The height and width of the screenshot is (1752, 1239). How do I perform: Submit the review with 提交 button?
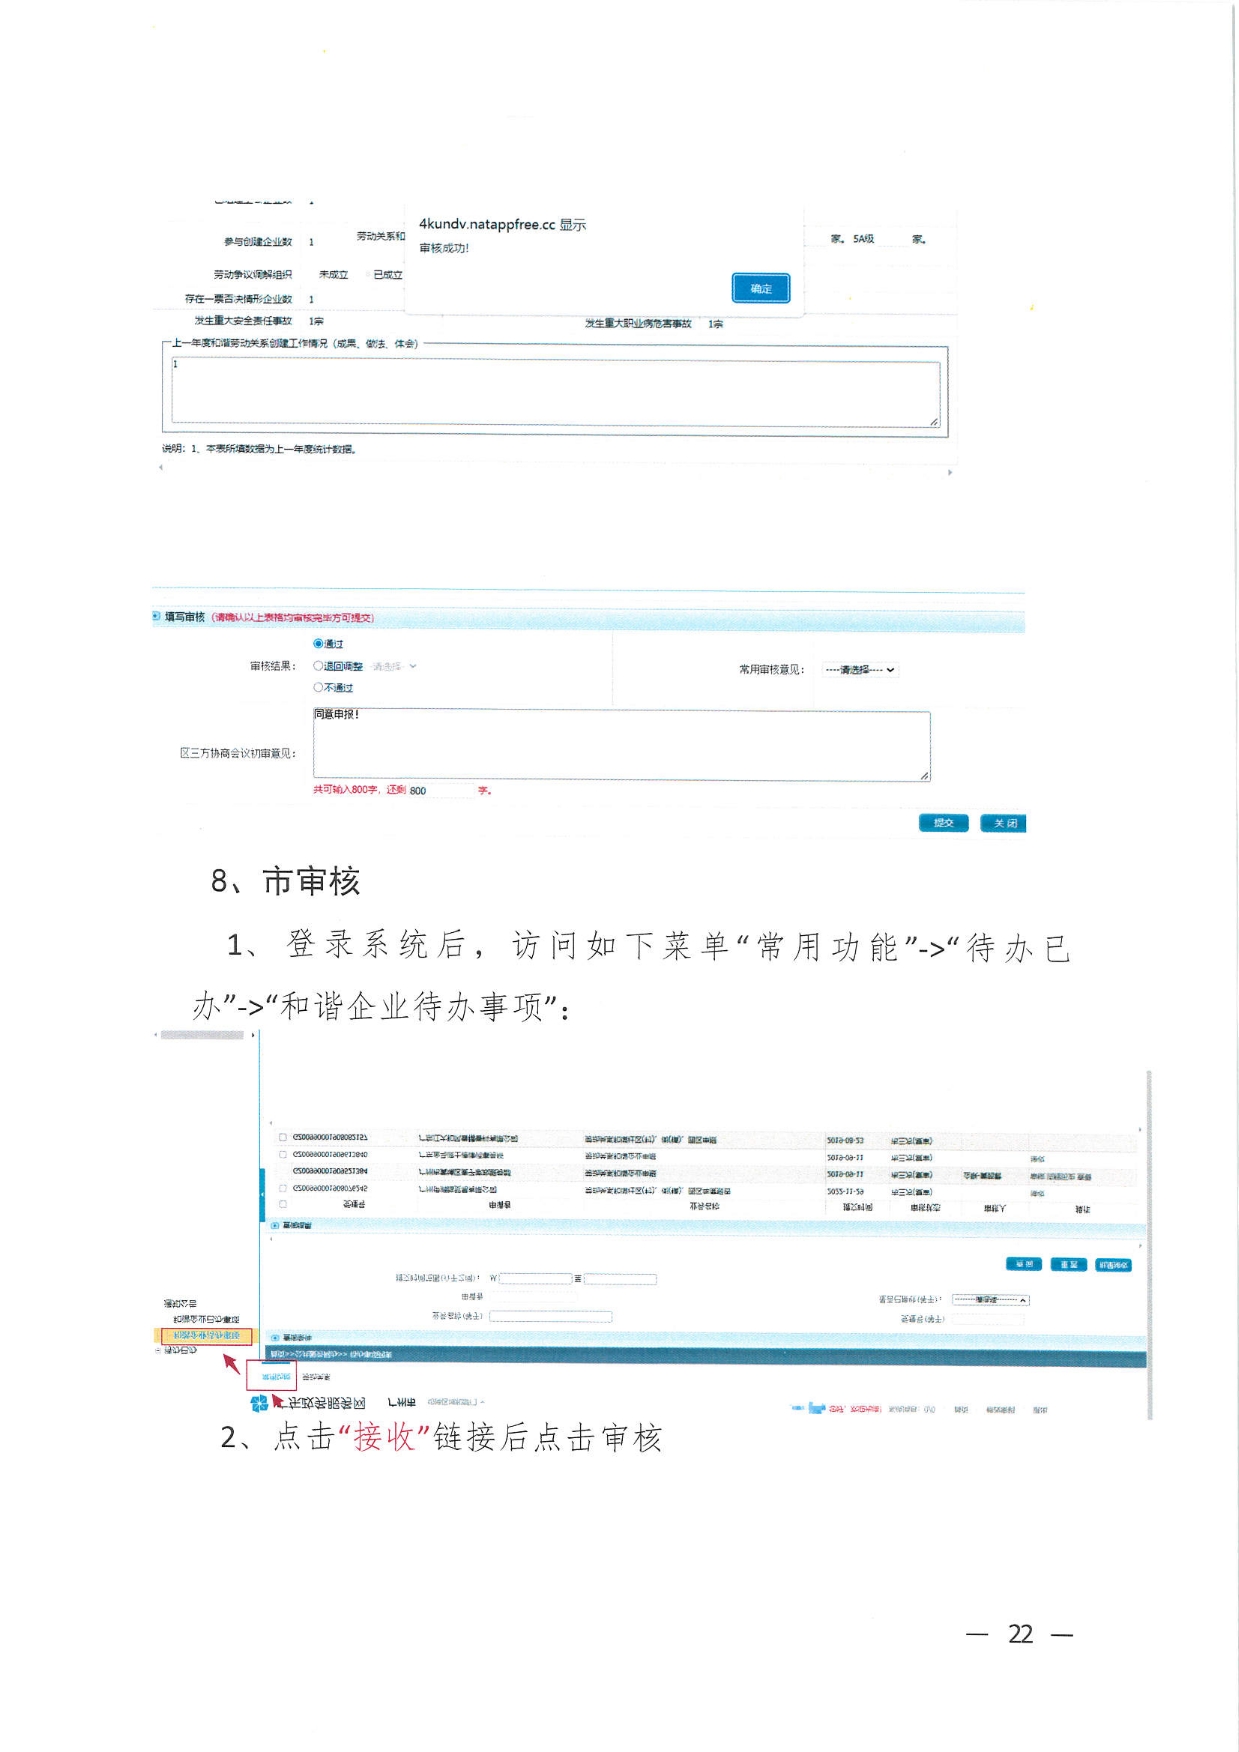click(x=943, y=823)
